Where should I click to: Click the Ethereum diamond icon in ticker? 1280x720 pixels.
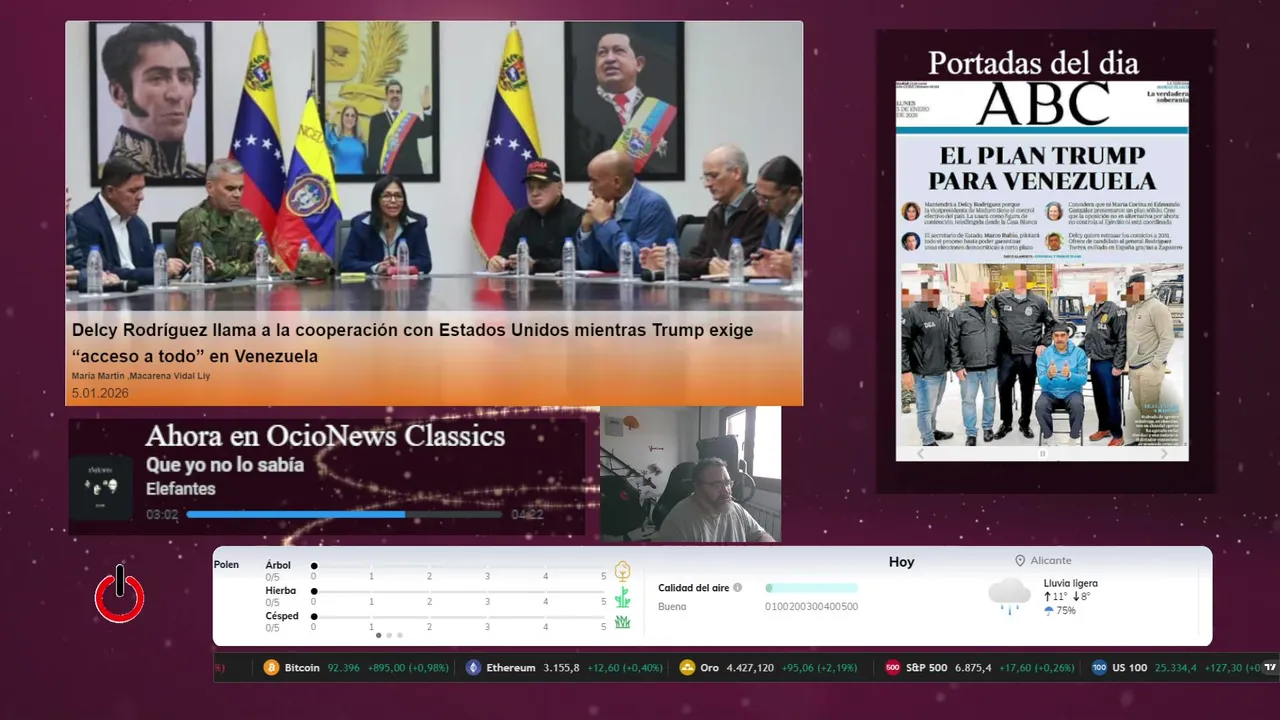[473, 667]
